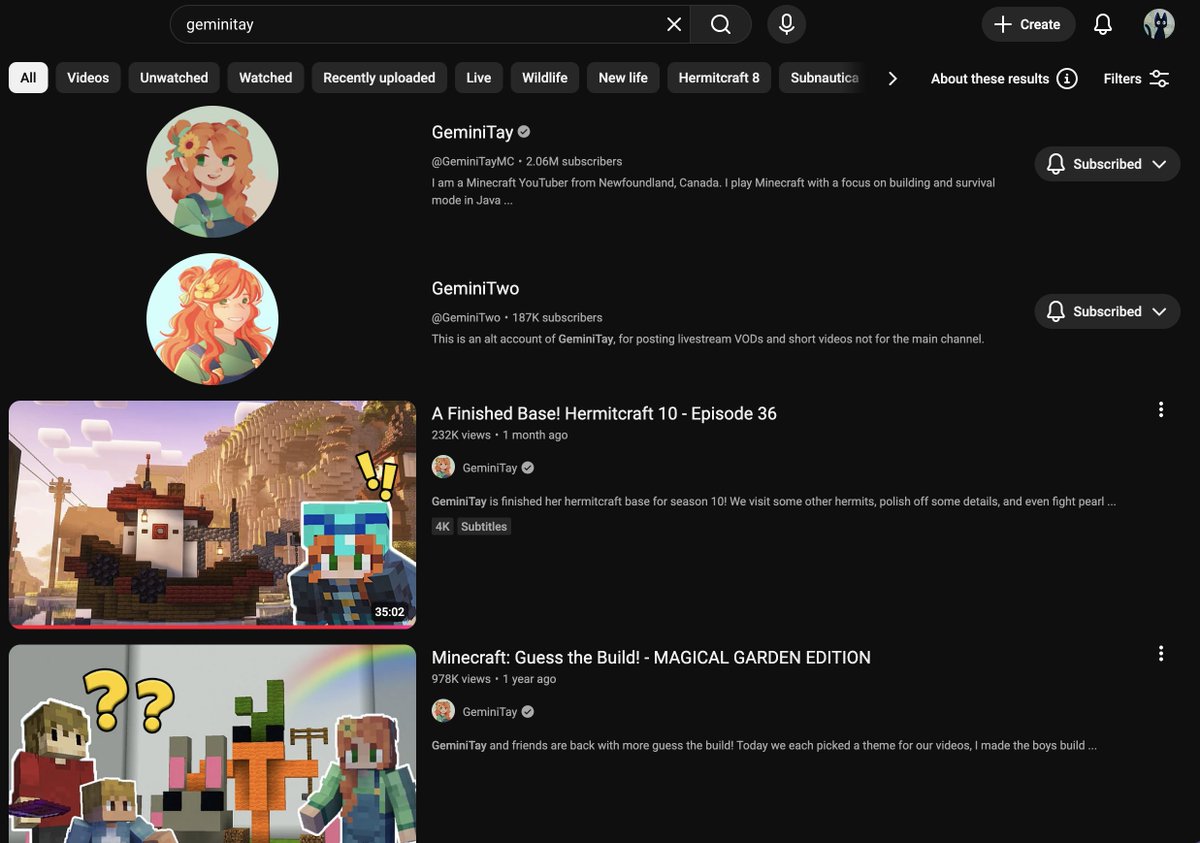1200x843 pixels.
Task: Click the bell icon on GeminiTwo subscription
Action: [x=1055, y=312]
